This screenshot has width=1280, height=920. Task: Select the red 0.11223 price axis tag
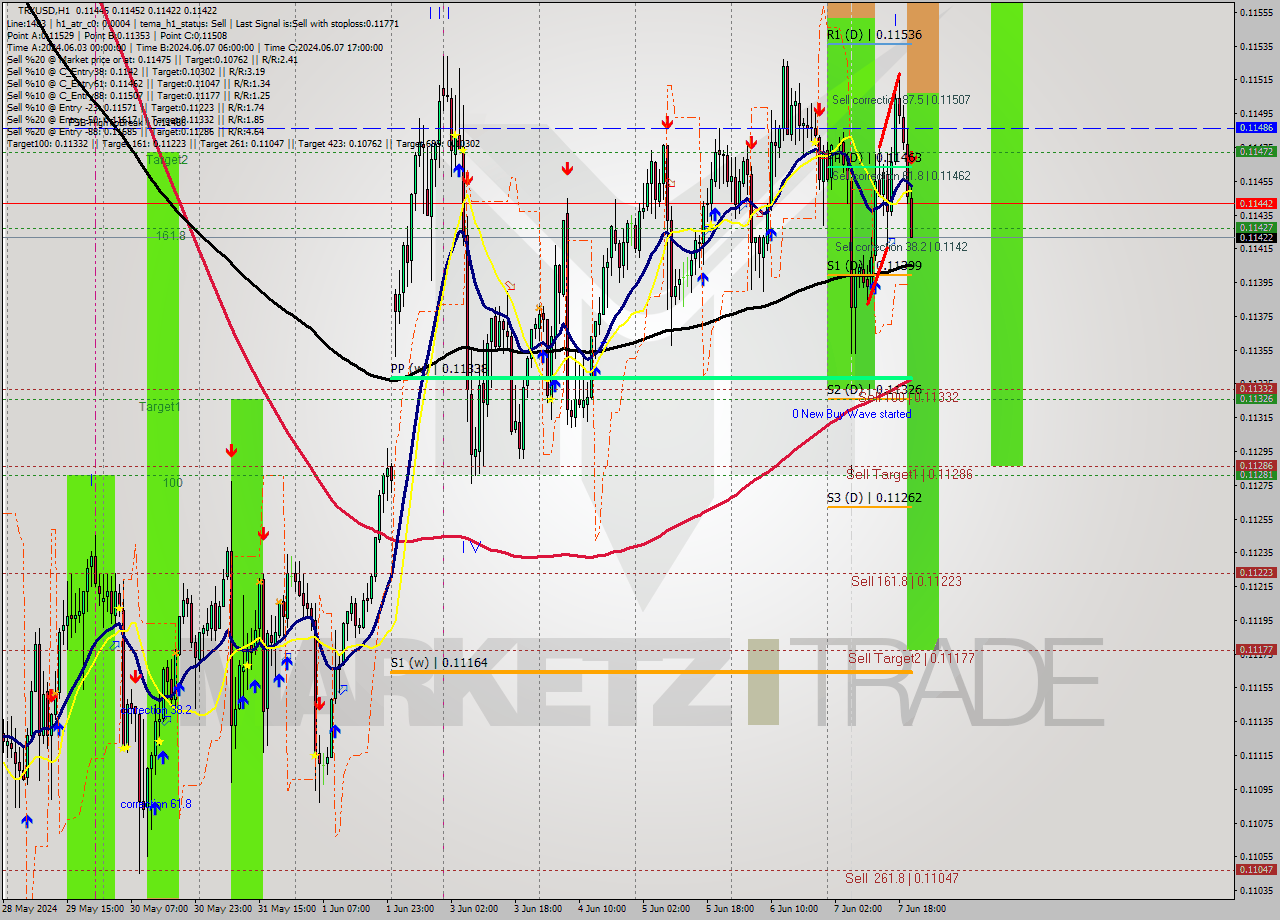pyautogui.click(x=1256, y=572)
